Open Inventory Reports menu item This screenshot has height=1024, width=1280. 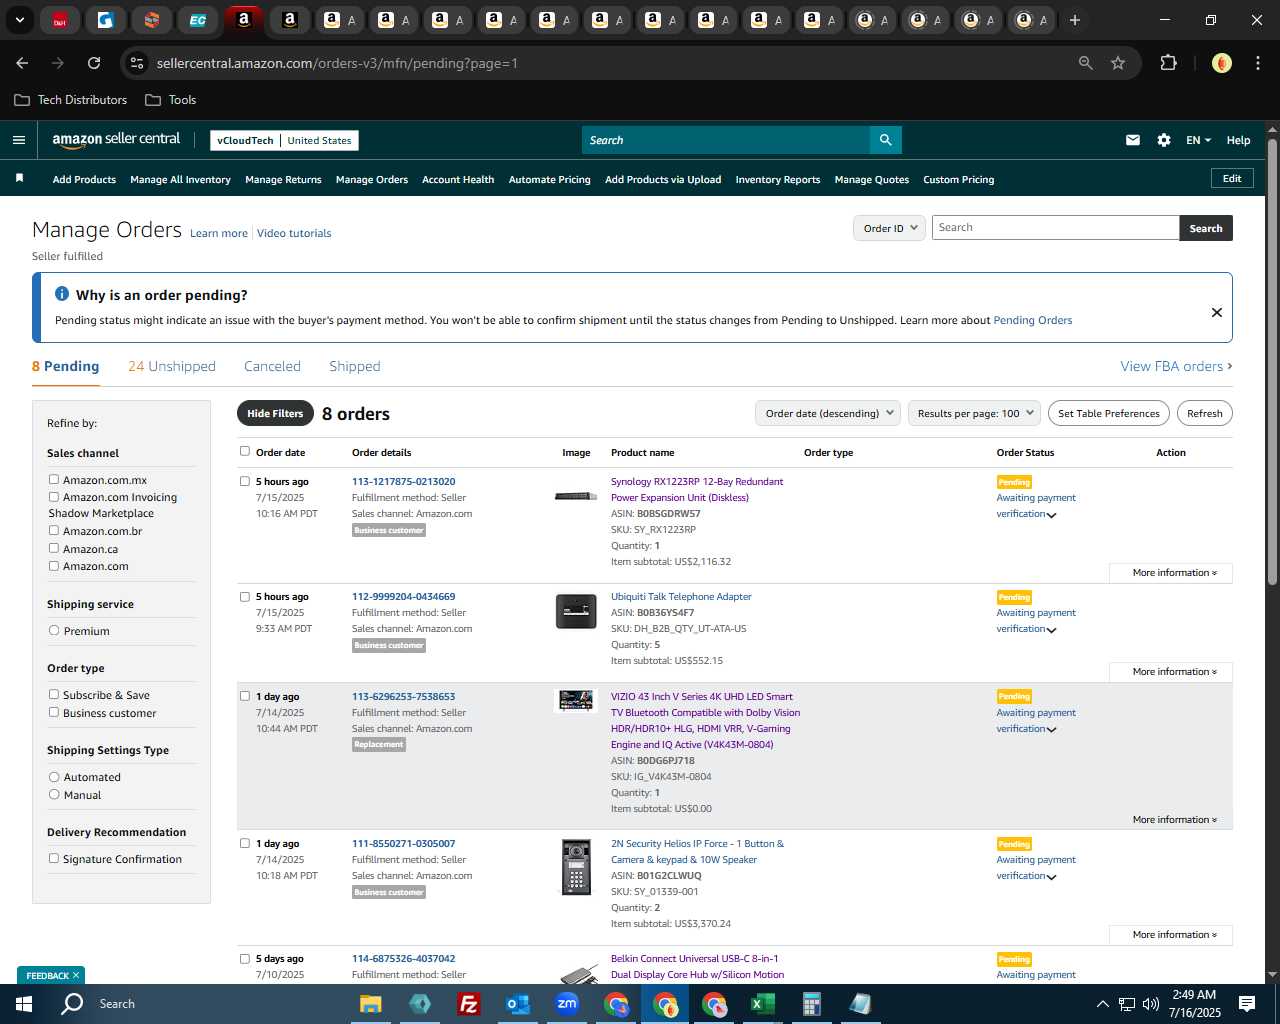tap(778, 180)
